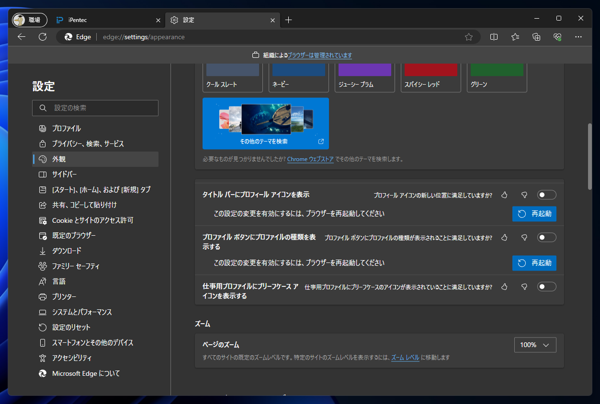
Task: Select the ジューシー プラム purple theme swatch
Action: point(365,72)
